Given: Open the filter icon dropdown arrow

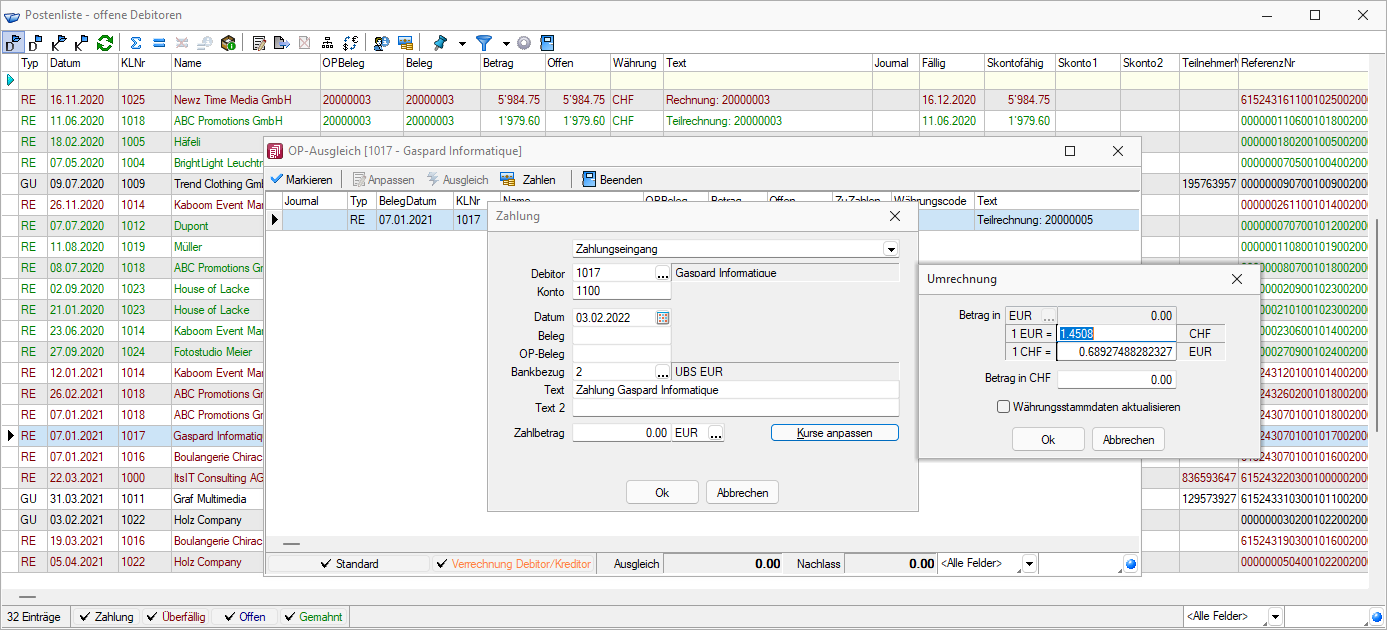Looking at the screenshot, I should (x=506, y=44).
